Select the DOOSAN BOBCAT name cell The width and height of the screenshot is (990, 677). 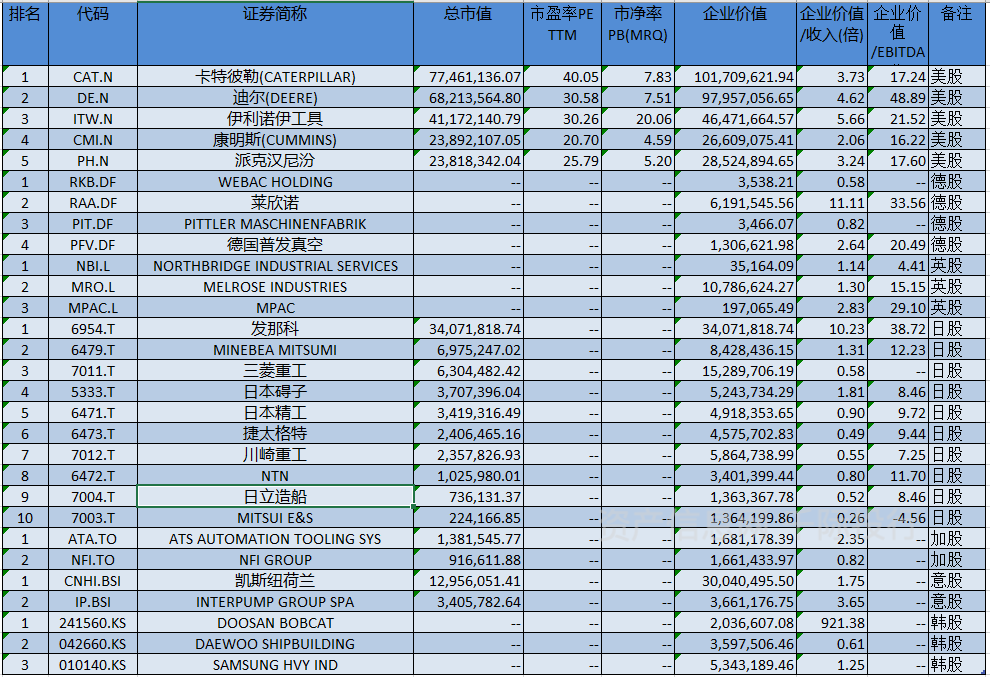point(275,623)
